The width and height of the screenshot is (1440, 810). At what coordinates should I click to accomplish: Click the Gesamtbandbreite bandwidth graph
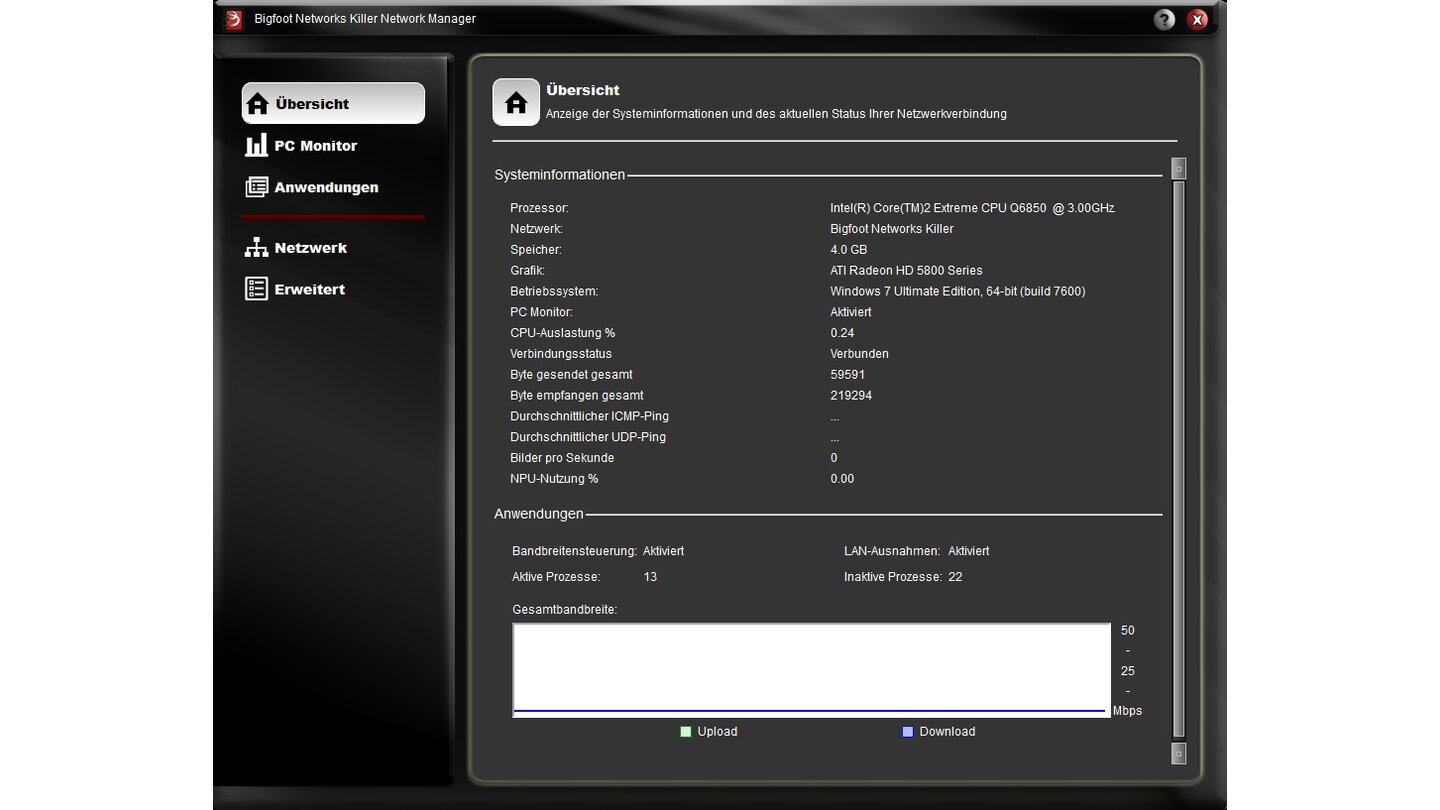812,670
